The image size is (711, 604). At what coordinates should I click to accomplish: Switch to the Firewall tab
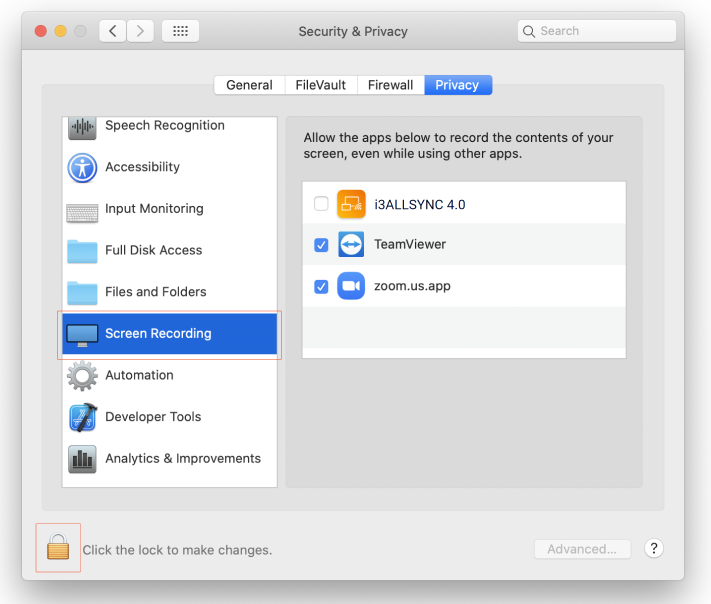click(390, 85)
